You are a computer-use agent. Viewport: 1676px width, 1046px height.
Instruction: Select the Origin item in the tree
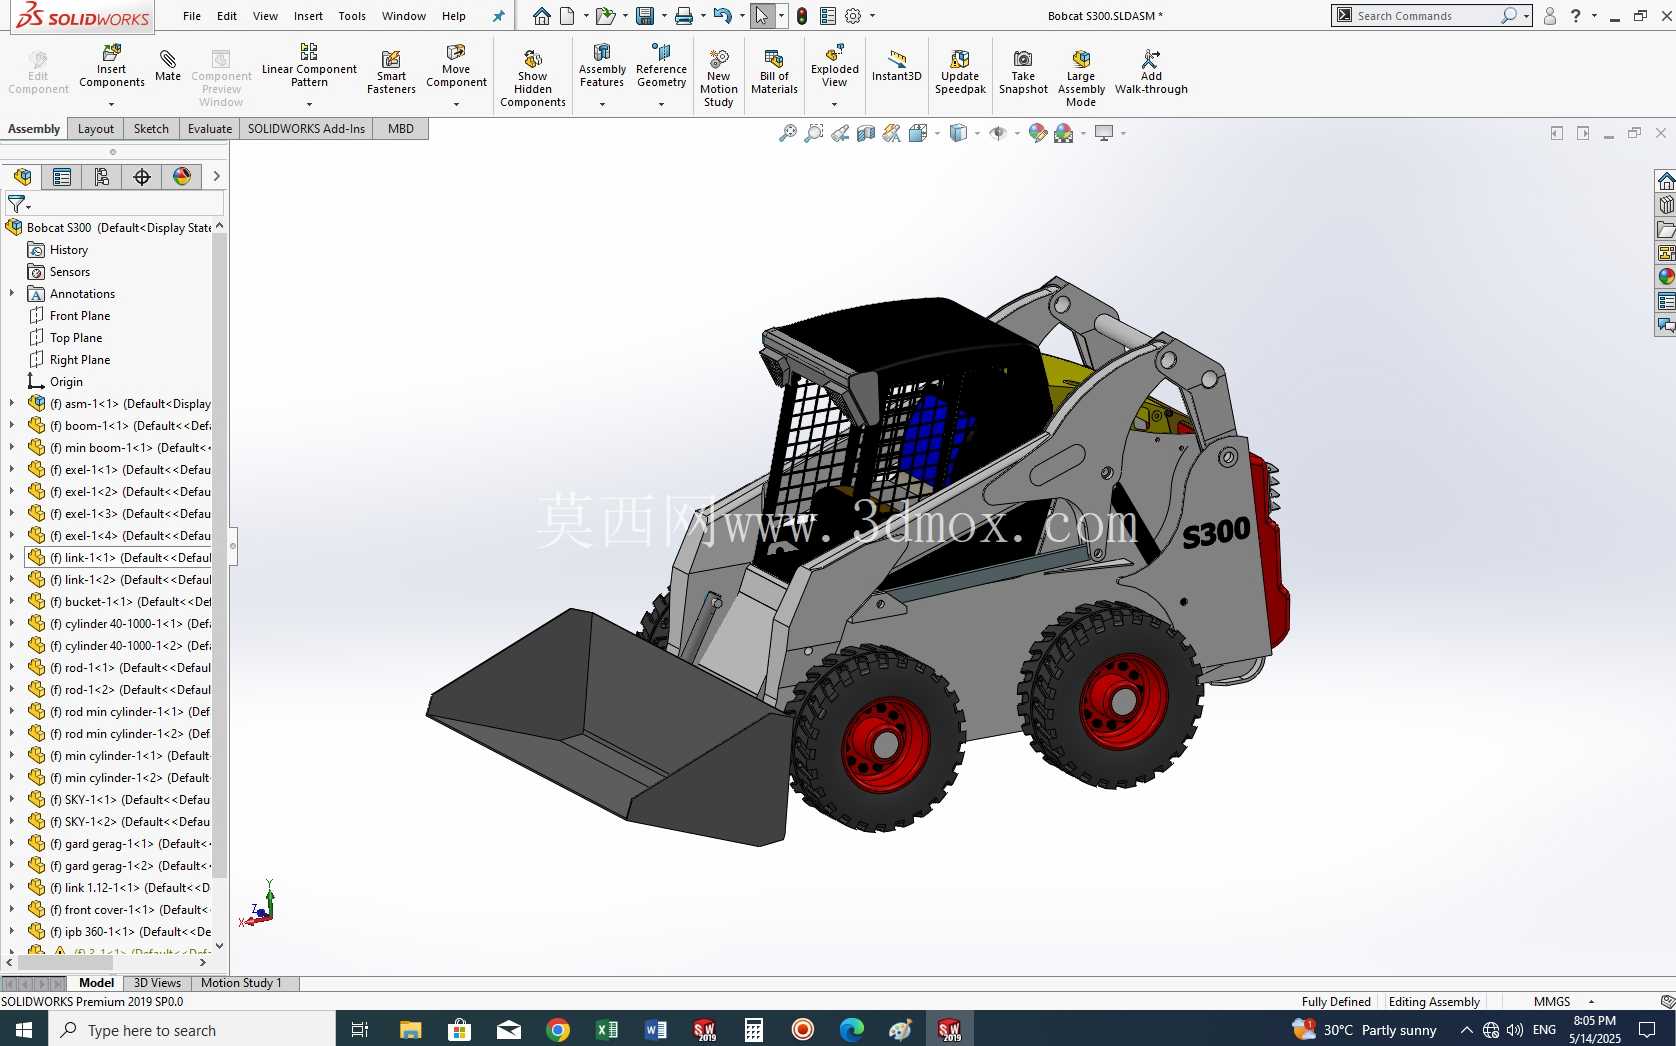[66, 382]
